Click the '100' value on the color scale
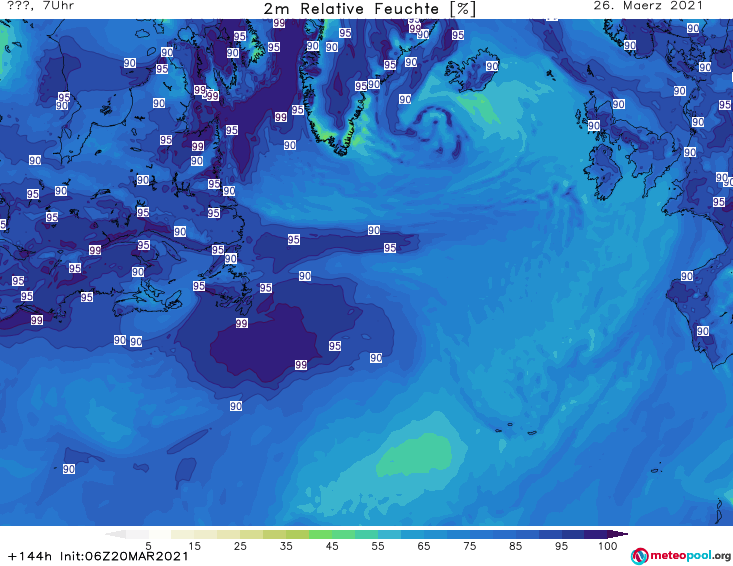 coord(607,546)
